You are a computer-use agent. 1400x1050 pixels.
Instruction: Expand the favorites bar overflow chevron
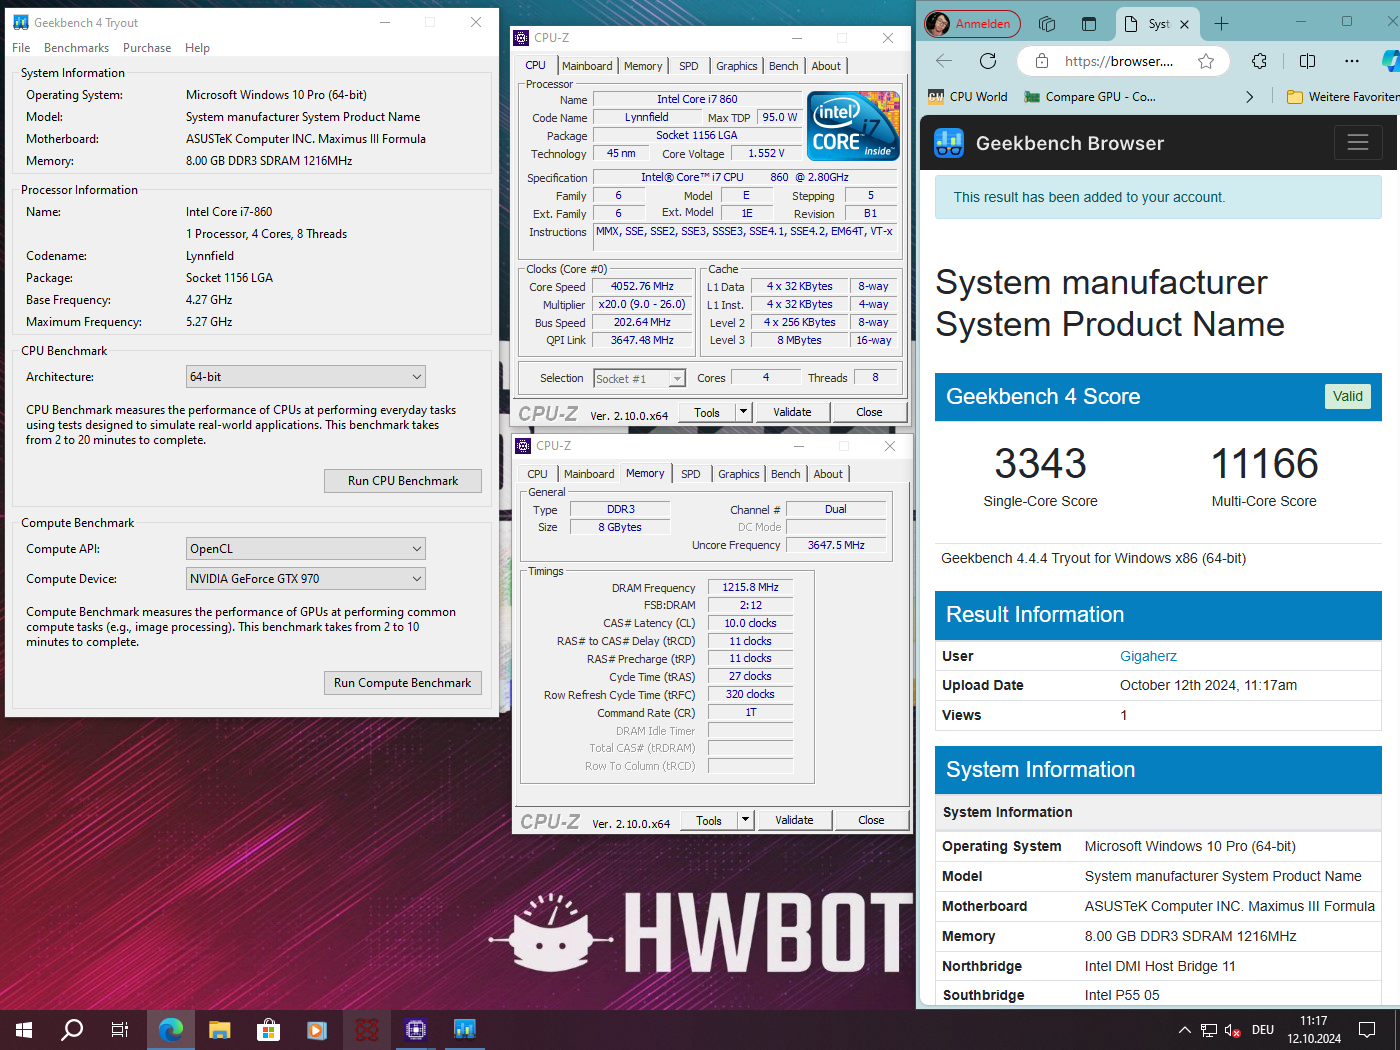[x=1249, y=97]
